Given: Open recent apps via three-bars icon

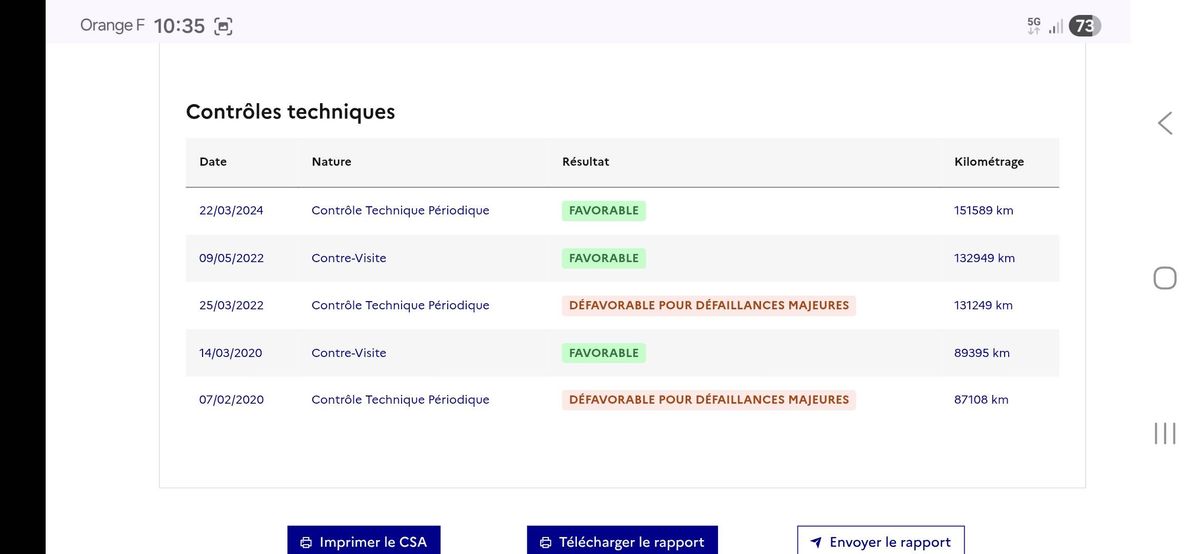Looking at the screenshot, I should point(1165,433).
